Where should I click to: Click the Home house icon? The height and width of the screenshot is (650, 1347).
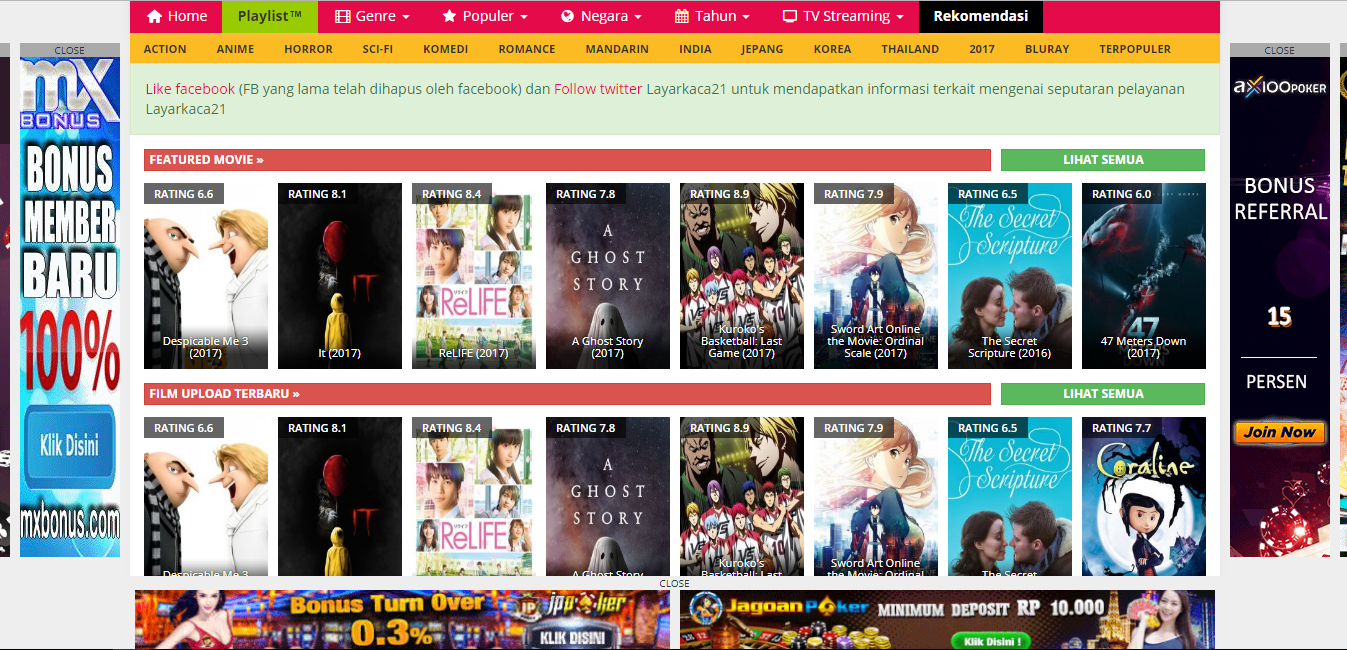(x=153, y=16)
